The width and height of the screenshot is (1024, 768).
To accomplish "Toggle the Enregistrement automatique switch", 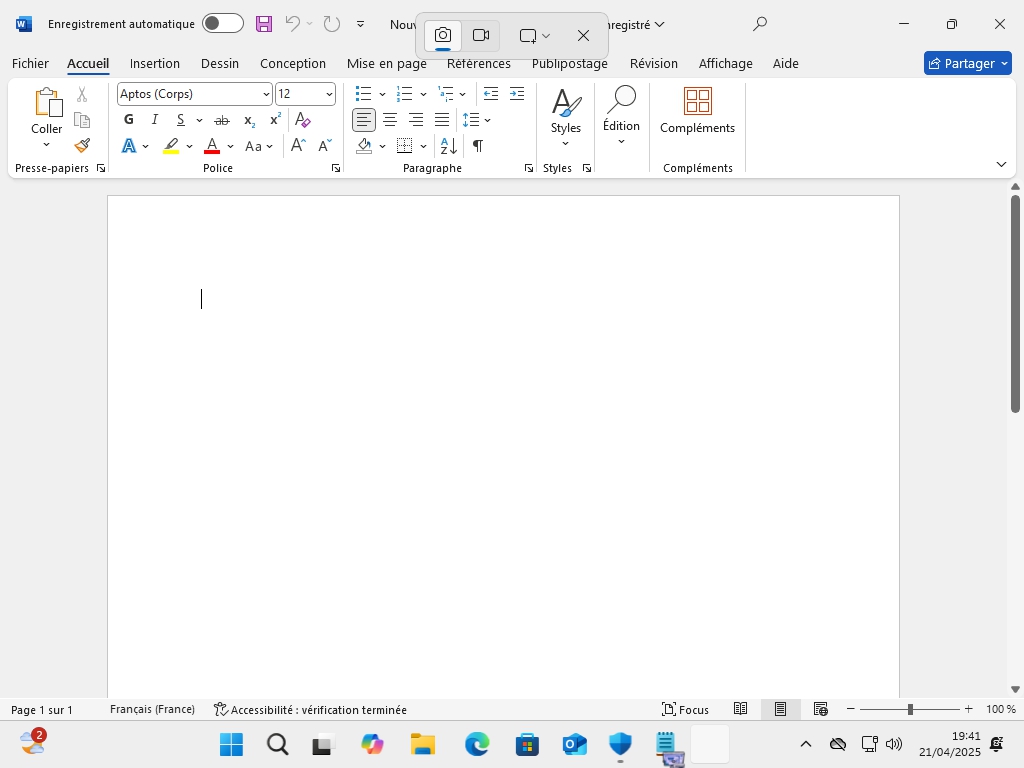I will 222,24.
